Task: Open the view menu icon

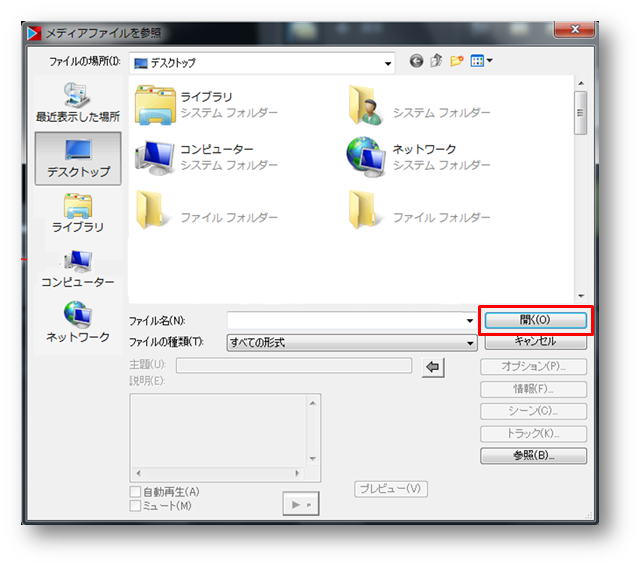Action: [481, 61]
